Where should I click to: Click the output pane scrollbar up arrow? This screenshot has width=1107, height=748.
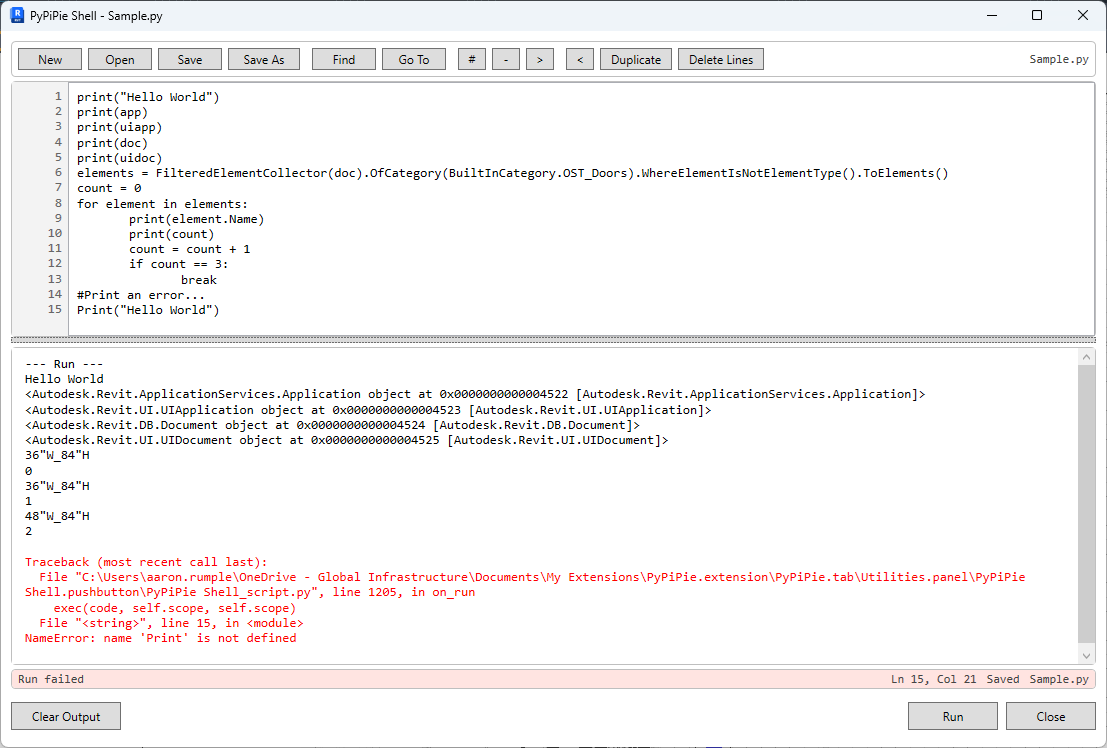point(1087,356)
